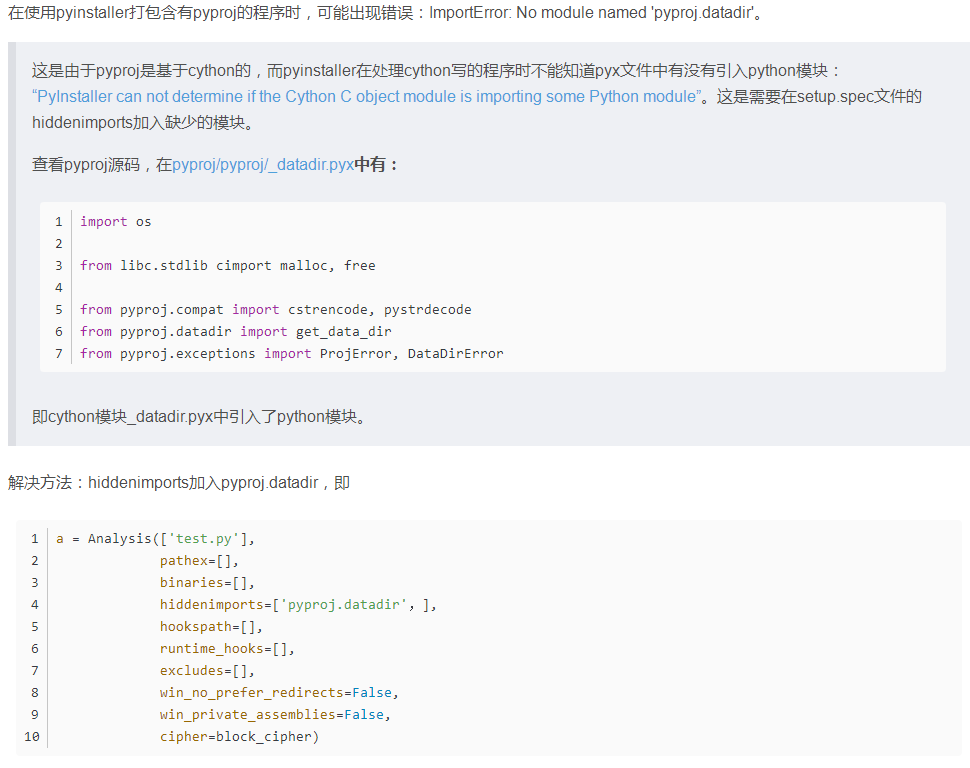Click the ImportError 'pyproj.datadir' sentence at top
The width and height of the screenshot is (970, 768).
pos(385,12)
